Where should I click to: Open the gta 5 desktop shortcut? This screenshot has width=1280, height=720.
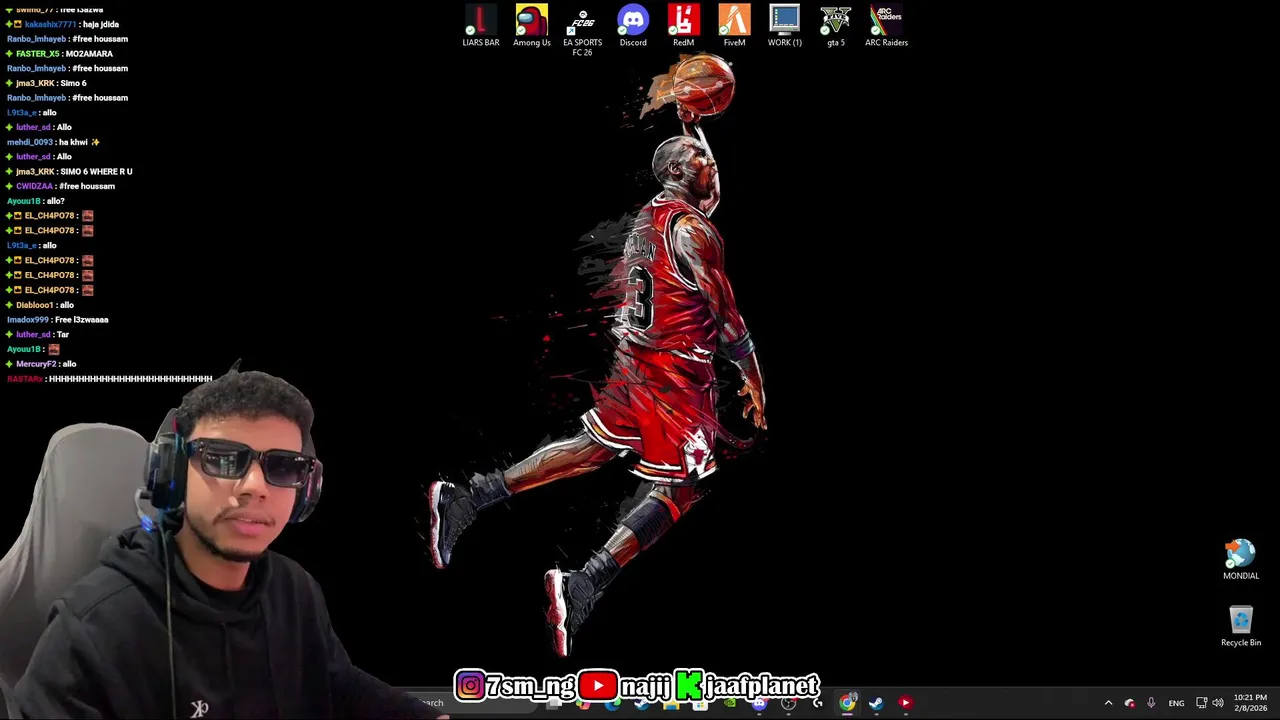click(836, 26)
